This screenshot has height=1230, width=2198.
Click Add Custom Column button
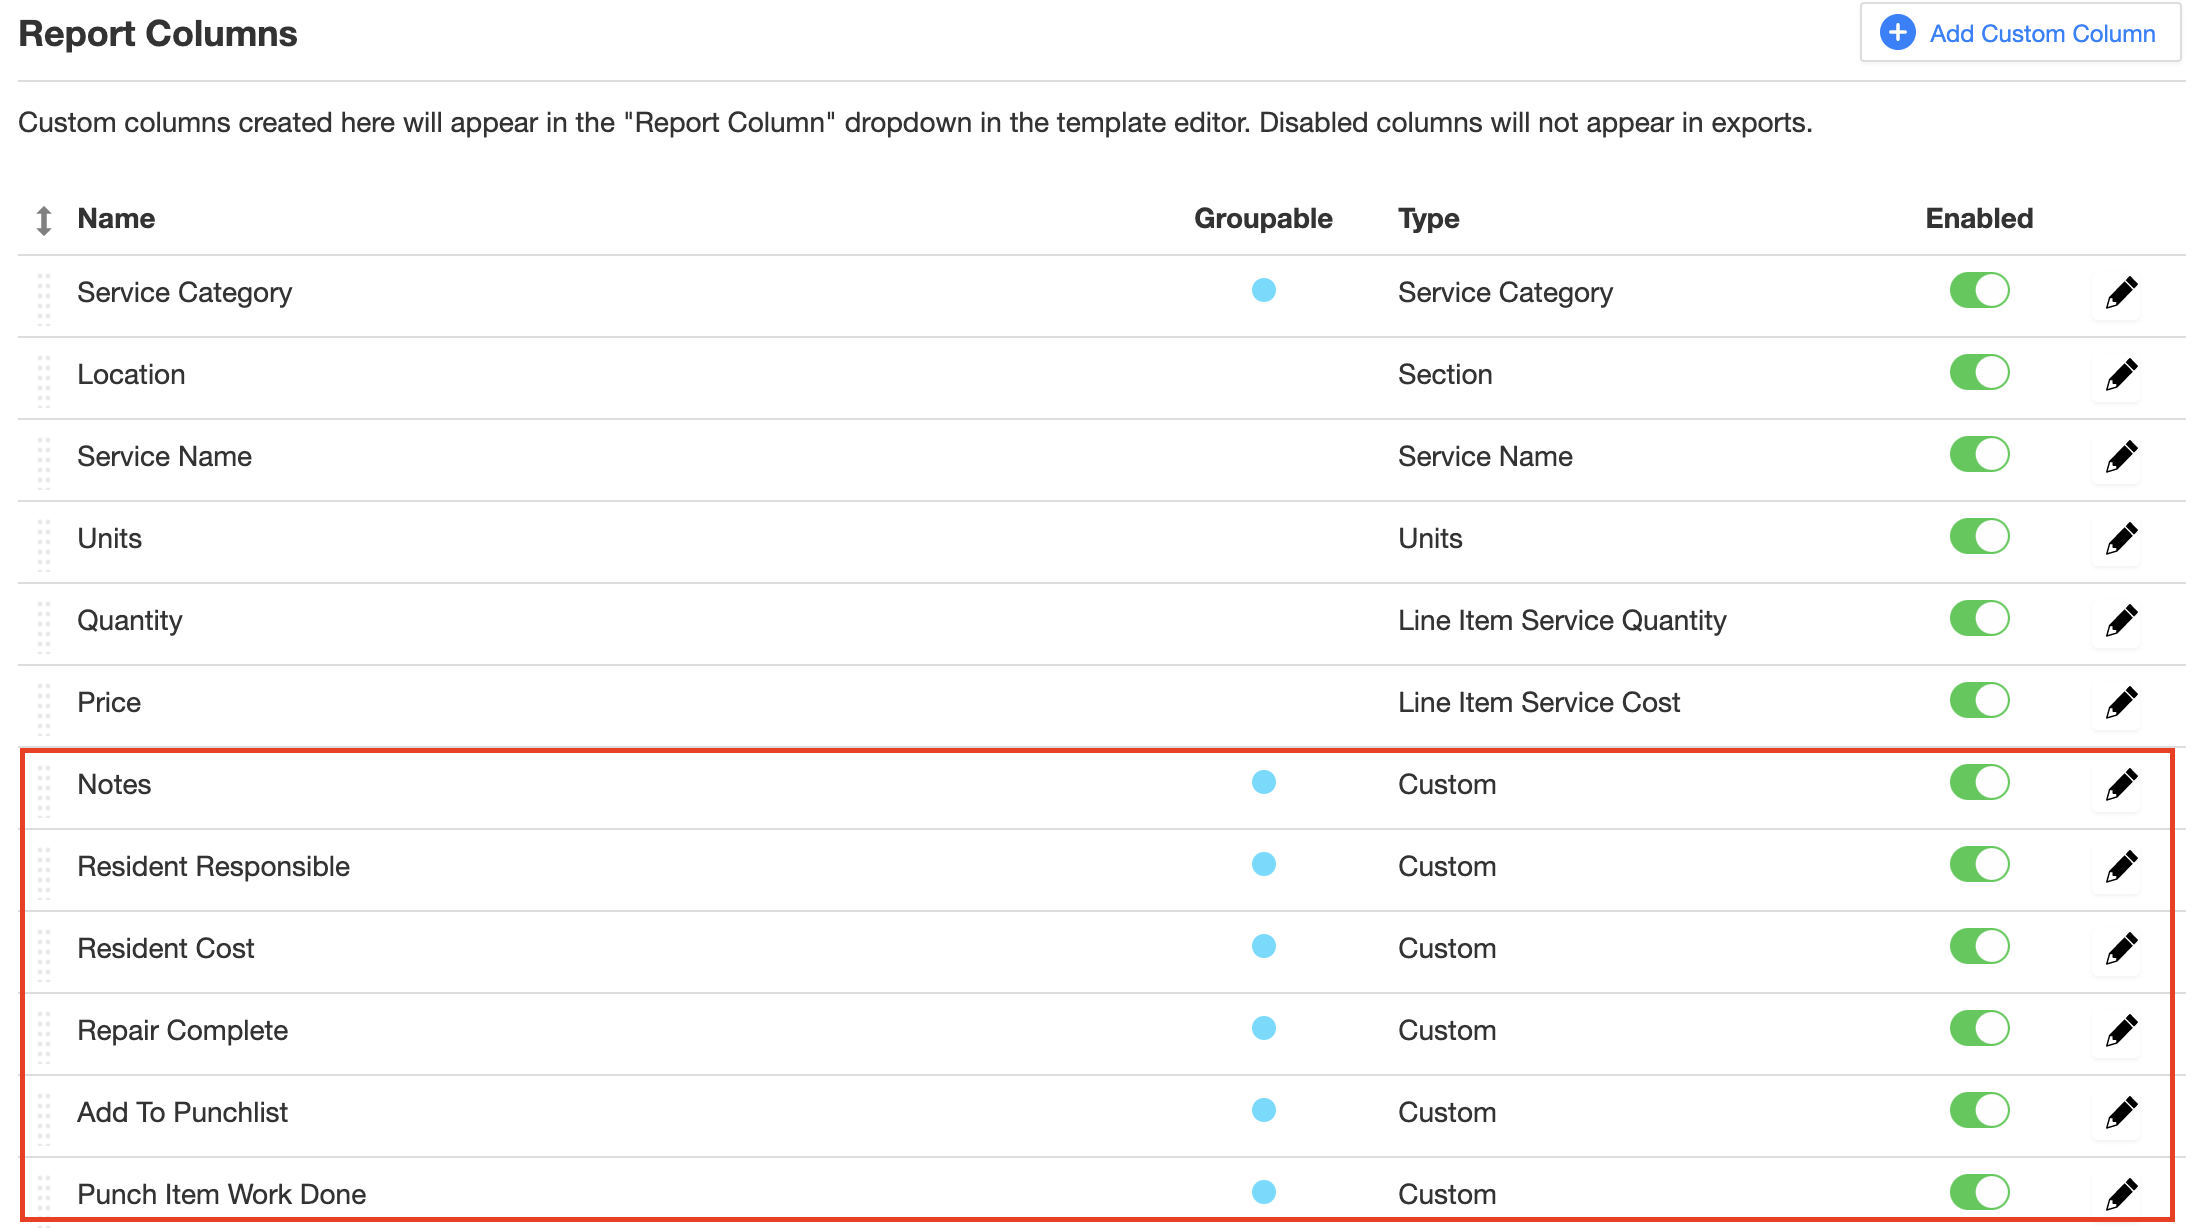pyautogui.click(x=2020, y=33)
